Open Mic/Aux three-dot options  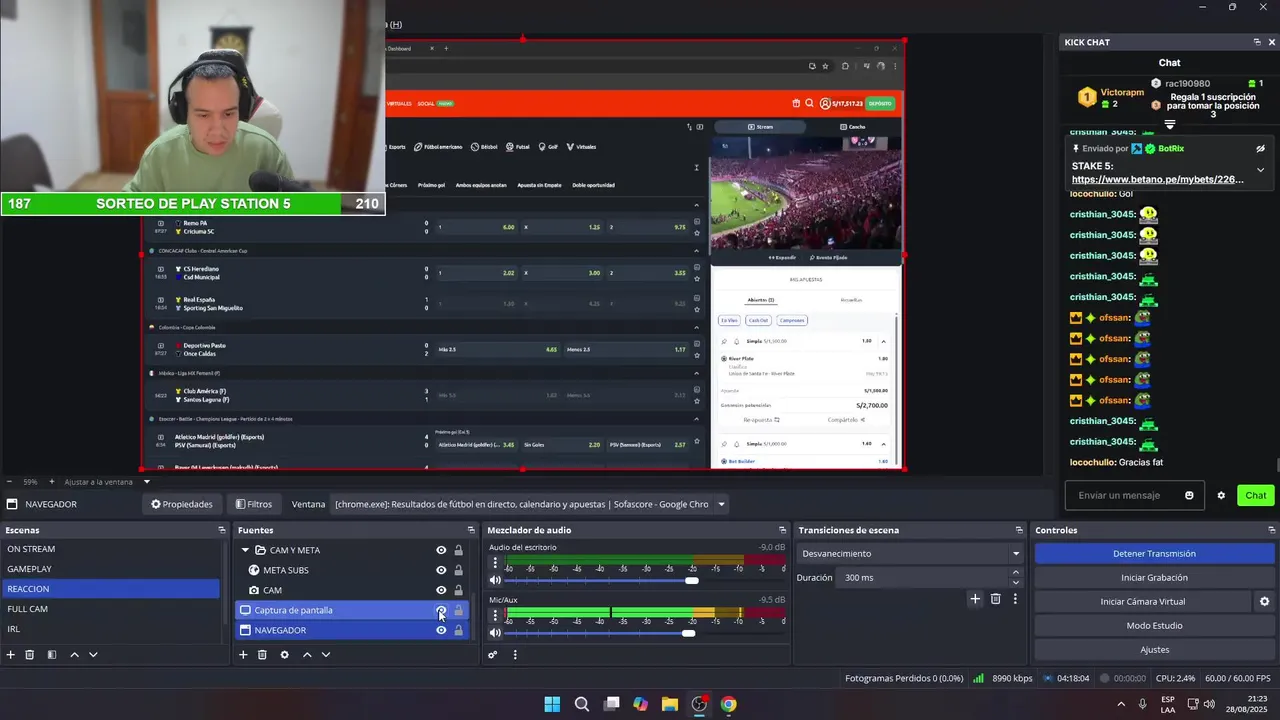tap(495, 616)
